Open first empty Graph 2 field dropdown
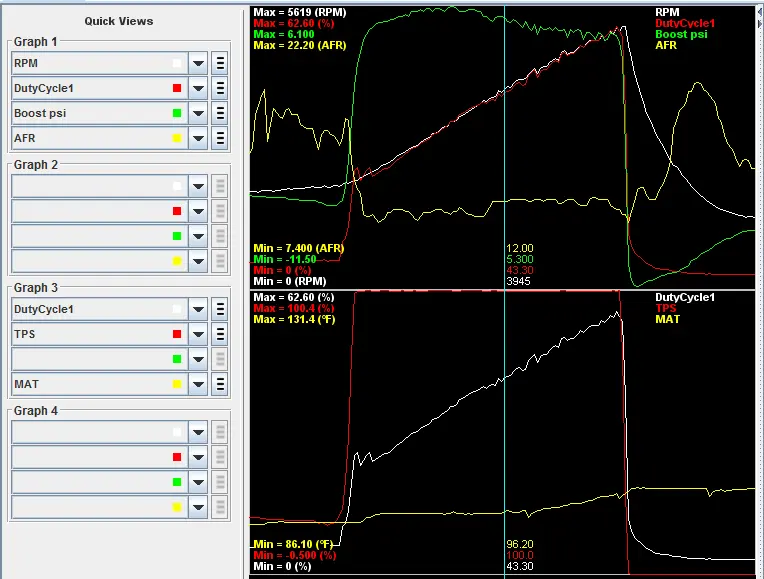The height and width of the screenshot is (579, 764). click(x=198, y=186)
